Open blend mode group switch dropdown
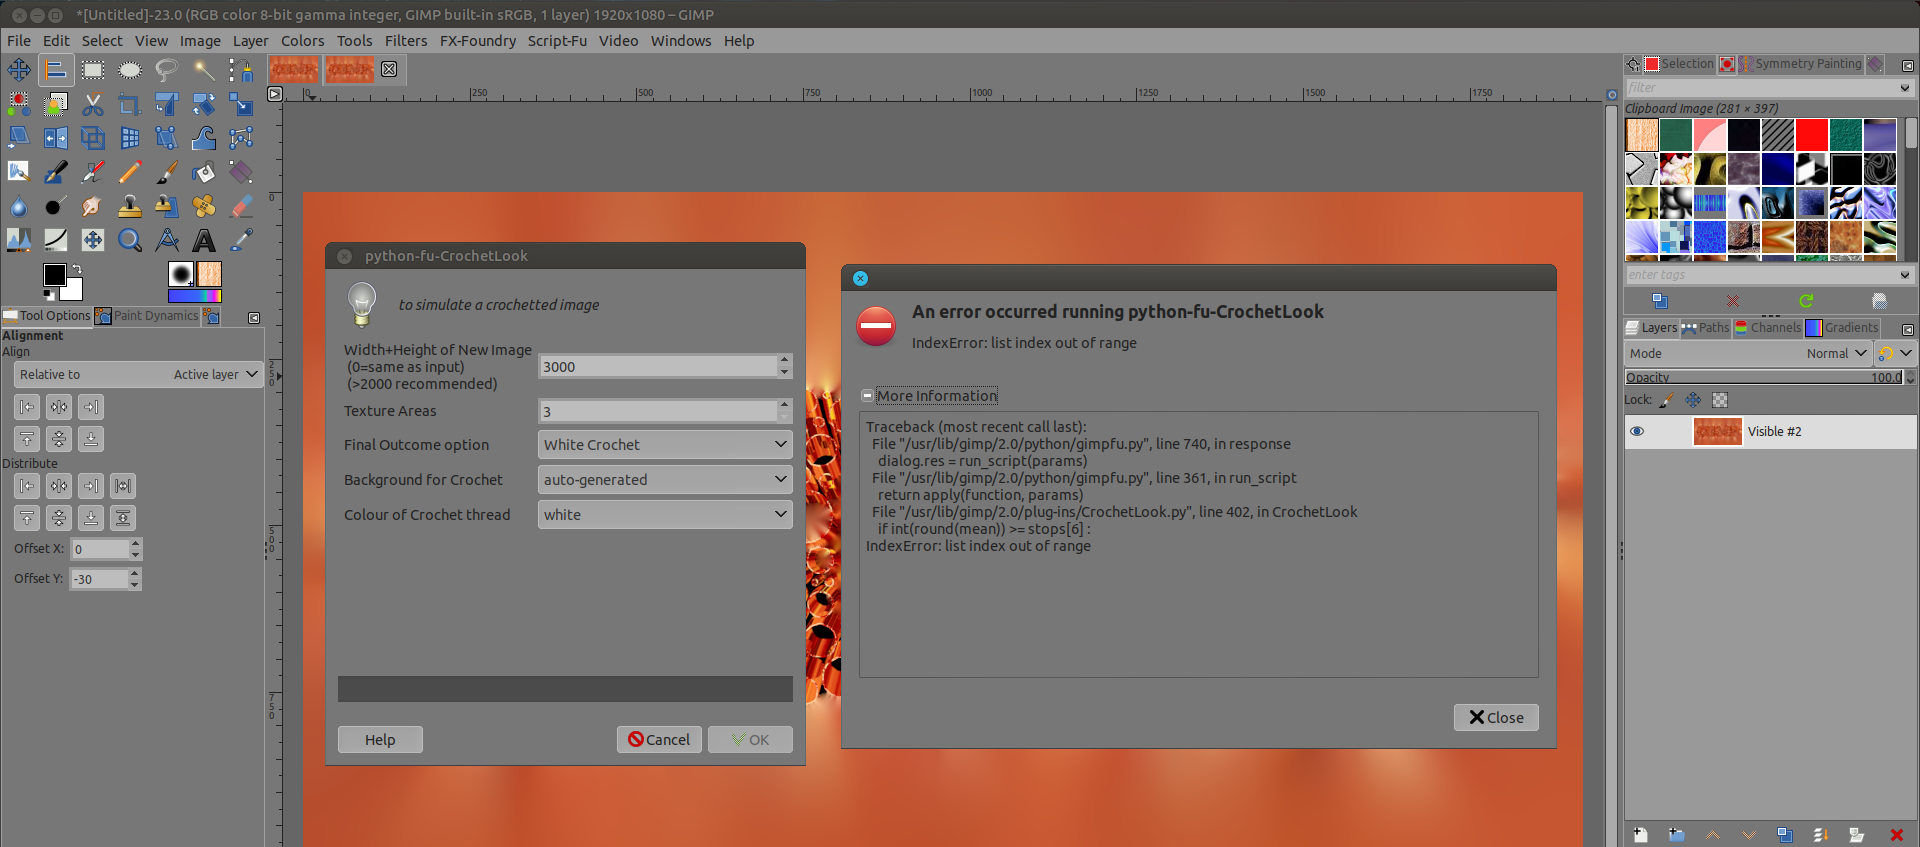The image size is (1920, 847). point(1895,354)
